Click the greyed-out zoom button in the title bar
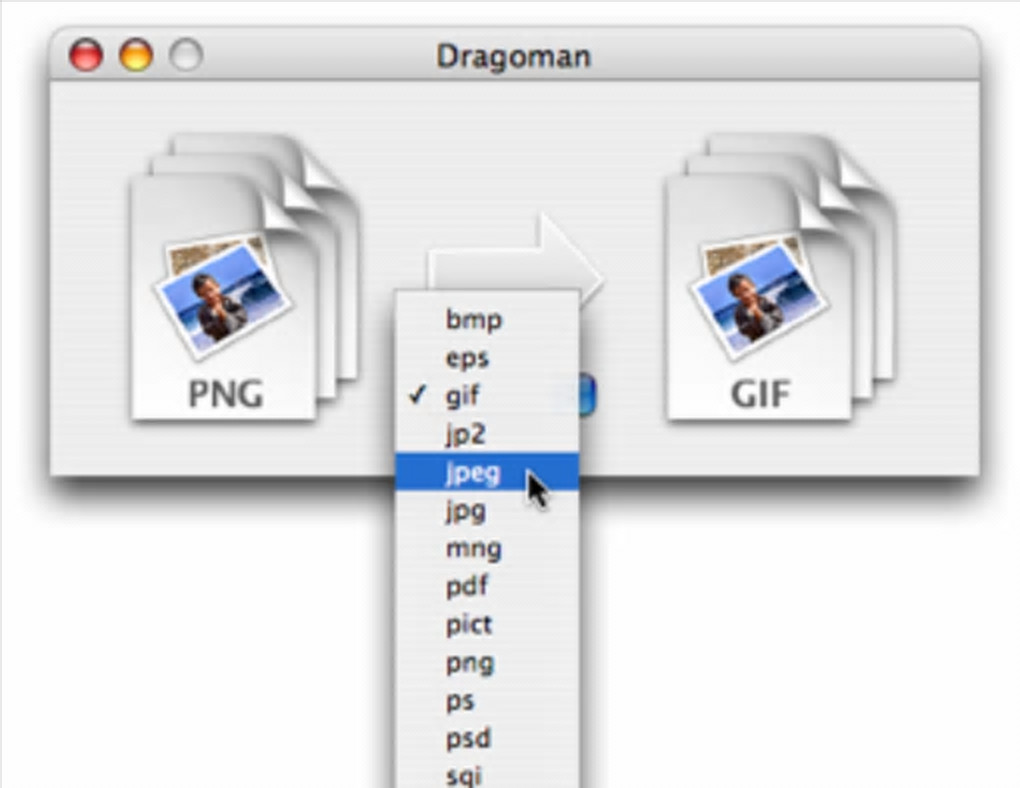The width and height of the screenshot is (1020, 788). [186, 55]
